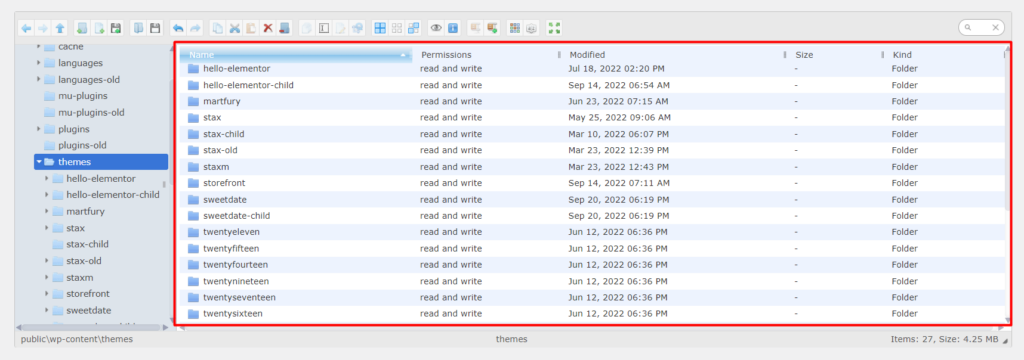Select all items with toolbar icon
Viewport: 1024px width, 360px height.
[x=379, y=28]
